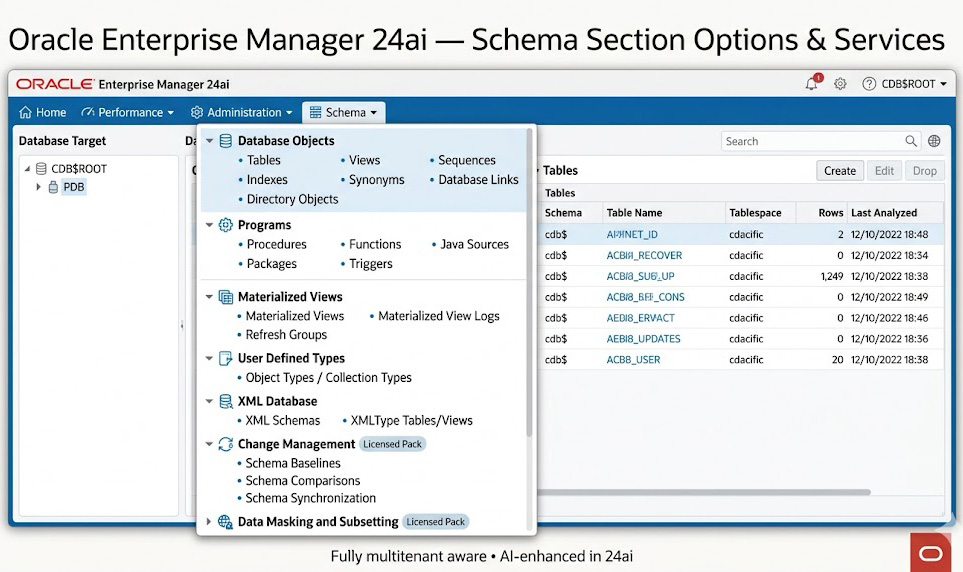Open the notifications bell icon

pos(811,84)
